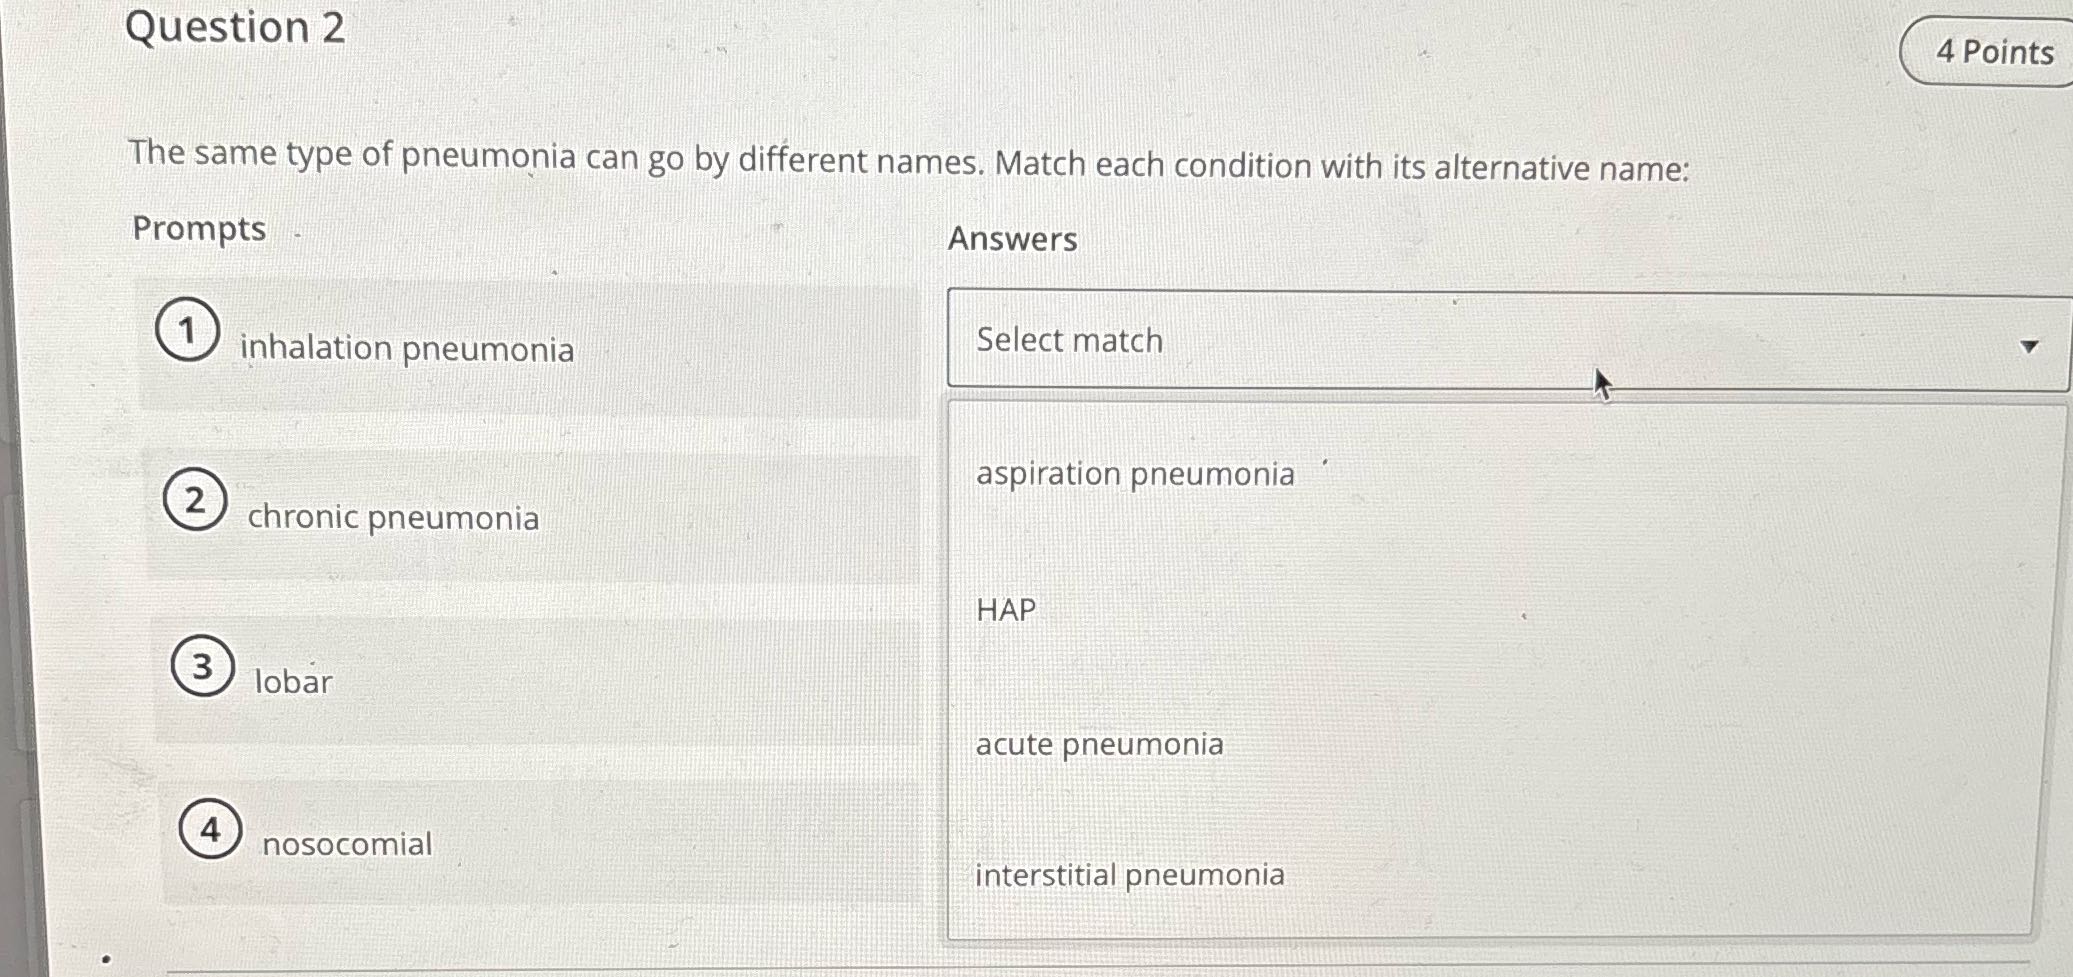This screenshot has width=2073, height=977.
Task: Click the lobar prompt row
Action: [x=291, y=682]
